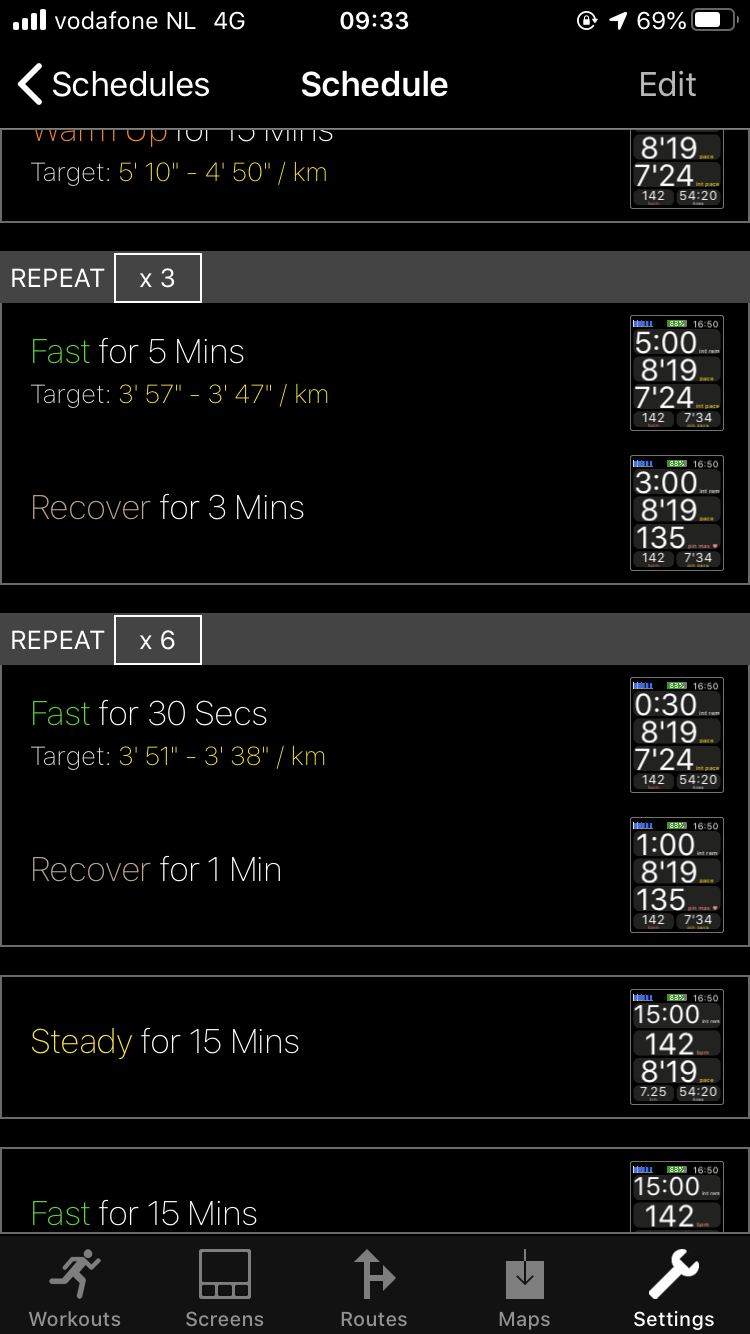Open the Workouts tab runner icon
The height and width of the screenshot is (1334, 750).
point(75,1273)
